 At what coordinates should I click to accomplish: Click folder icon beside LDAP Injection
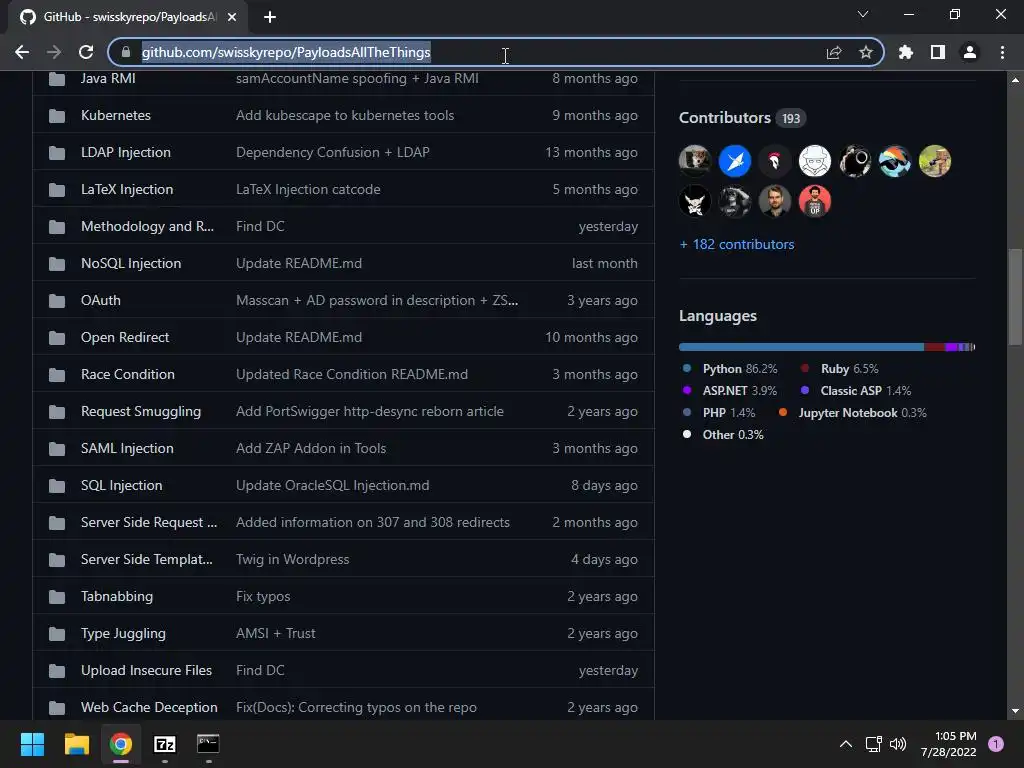coord(57,153)
